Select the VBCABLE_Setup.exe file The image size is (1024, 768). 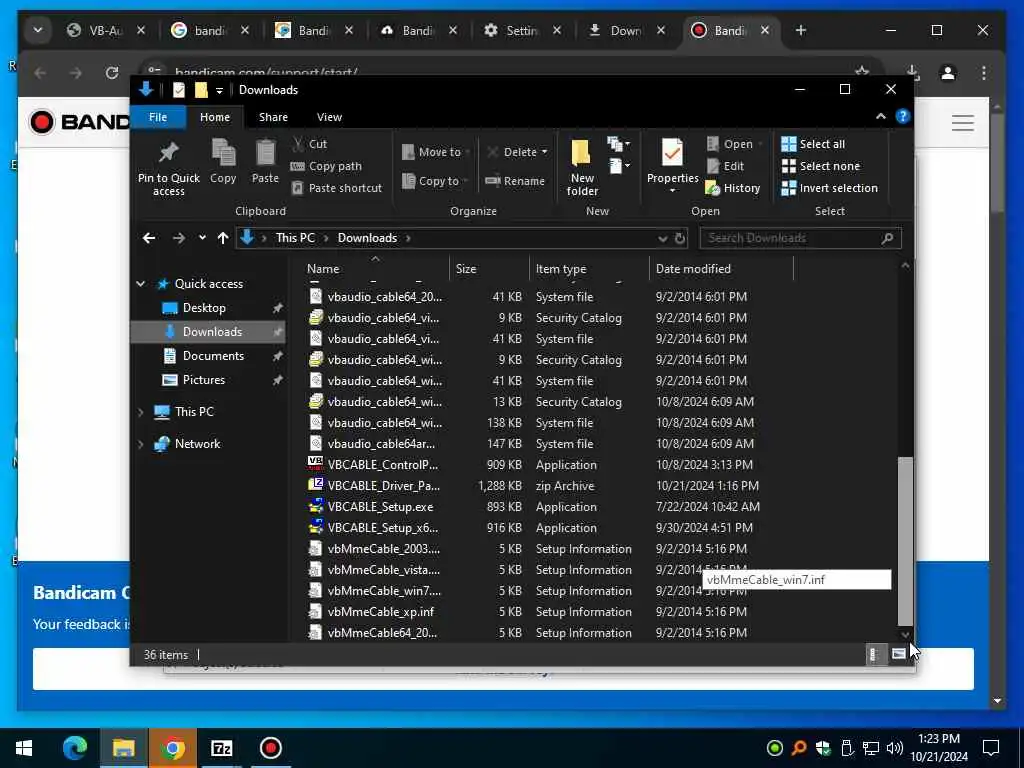(x=380, y=507)
